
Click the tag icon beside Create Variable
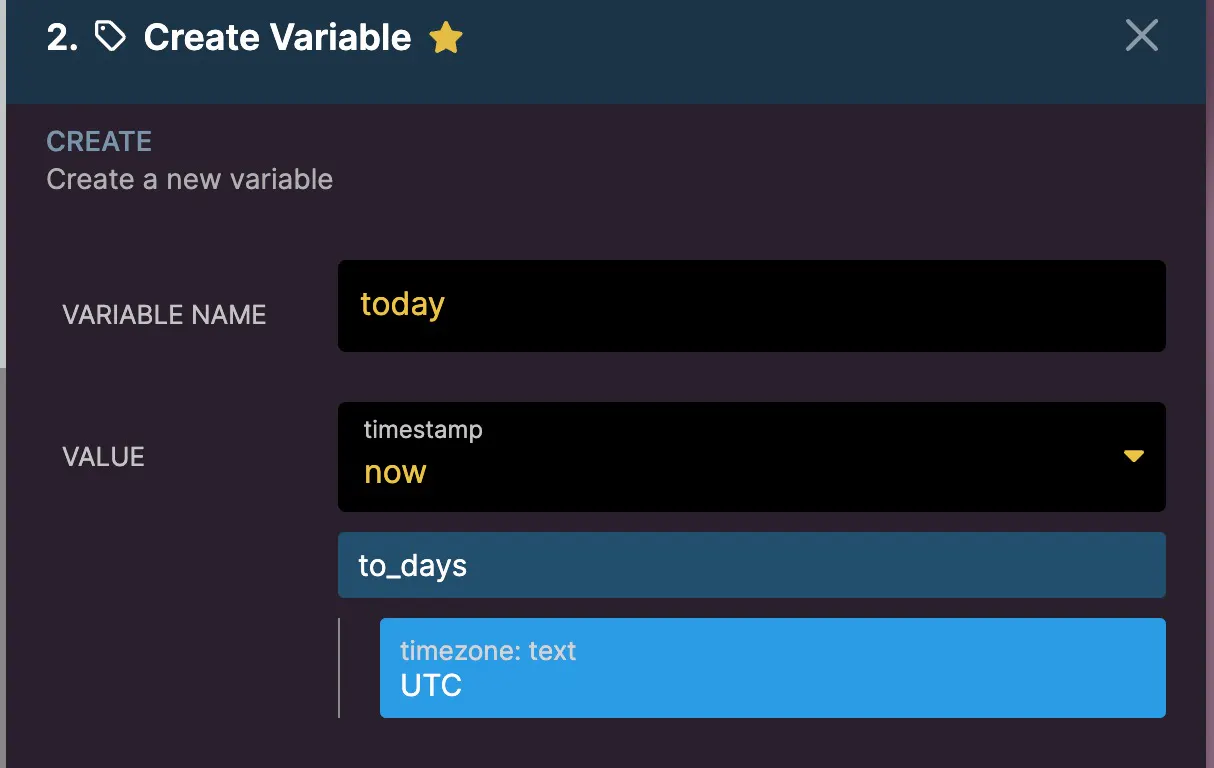[x=110, y=37]
